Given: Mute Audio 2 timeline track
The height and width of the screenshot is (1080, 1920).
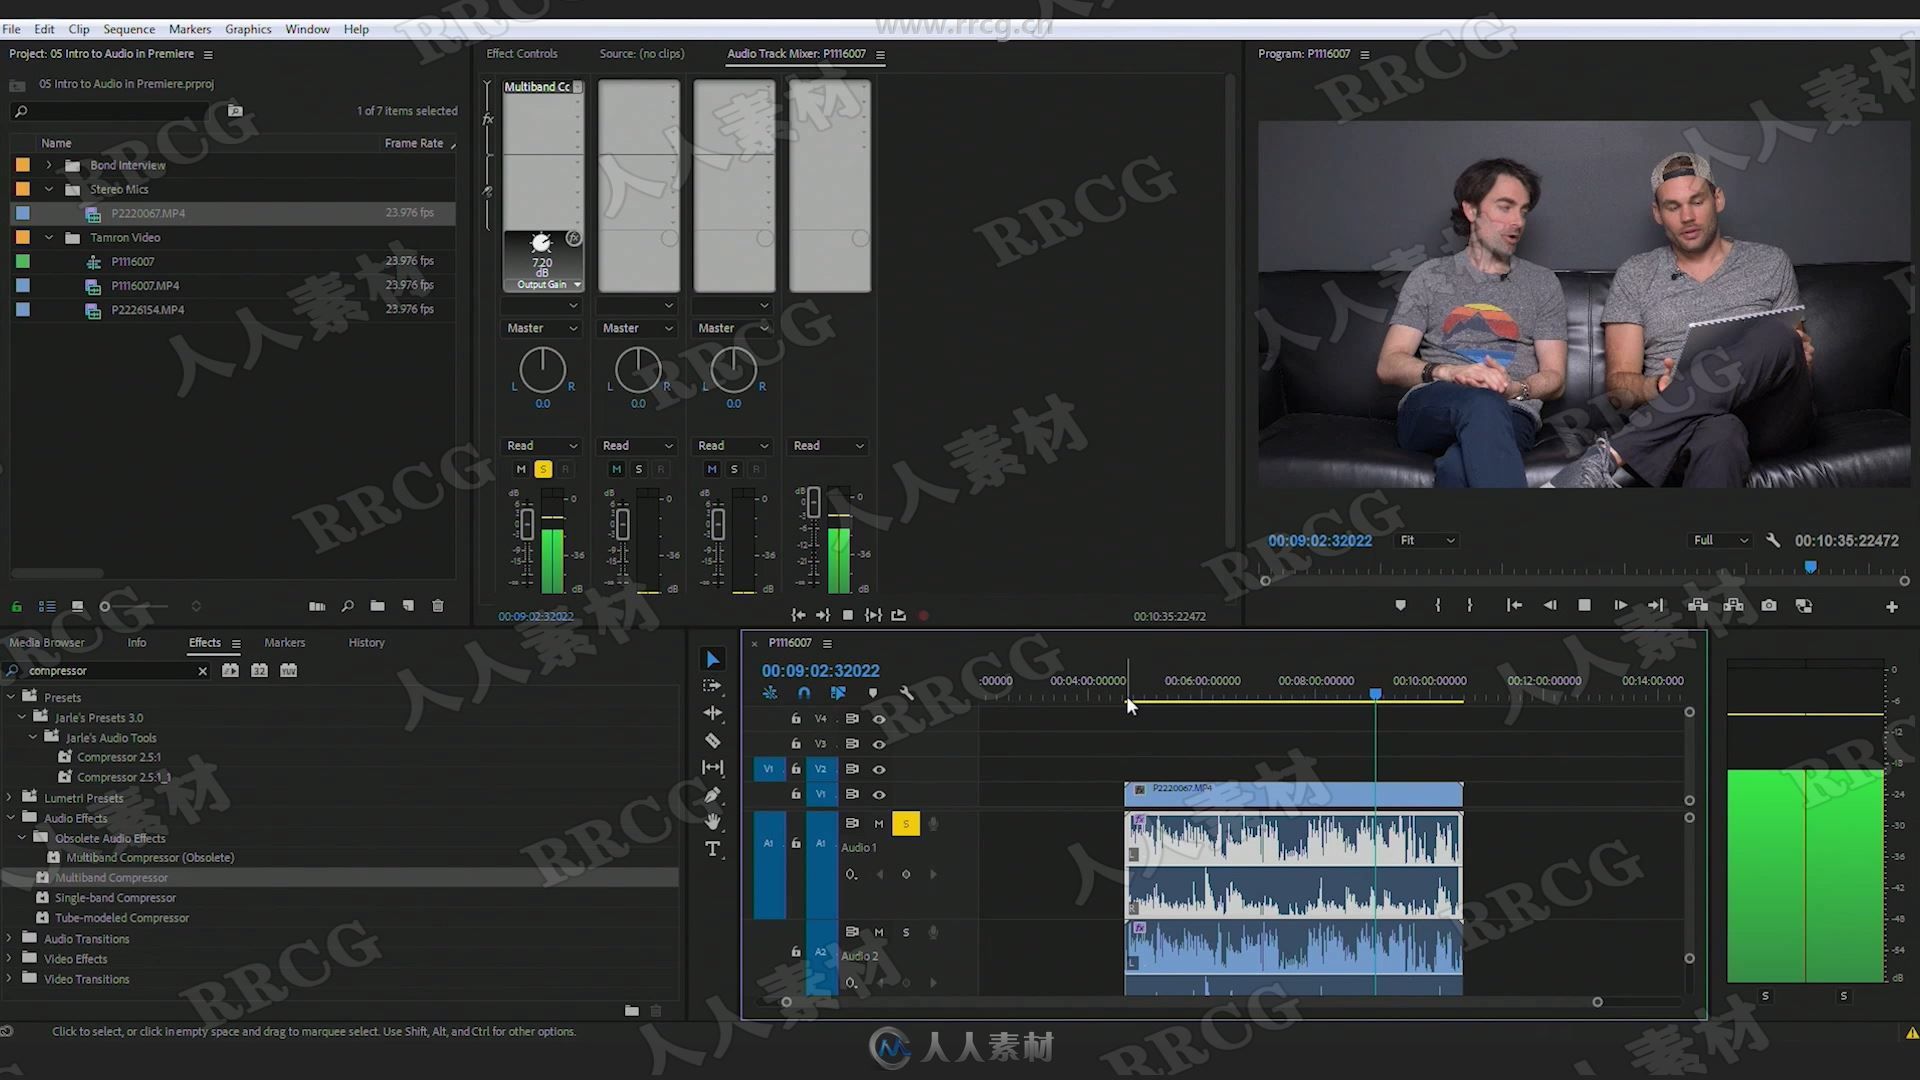Looking at the screenshot, I should pyautogui.click(x=879, y=932).
